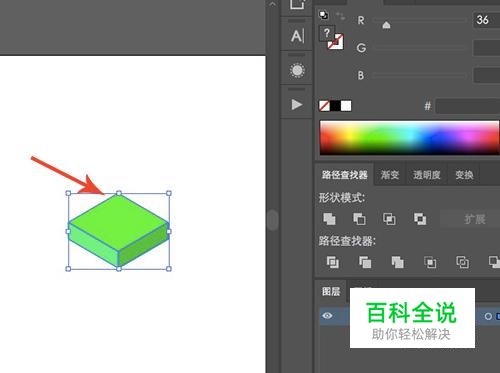Switch to the 变换 tab
500x373 pixels.
pyautogui.click(x=464, y=175)
